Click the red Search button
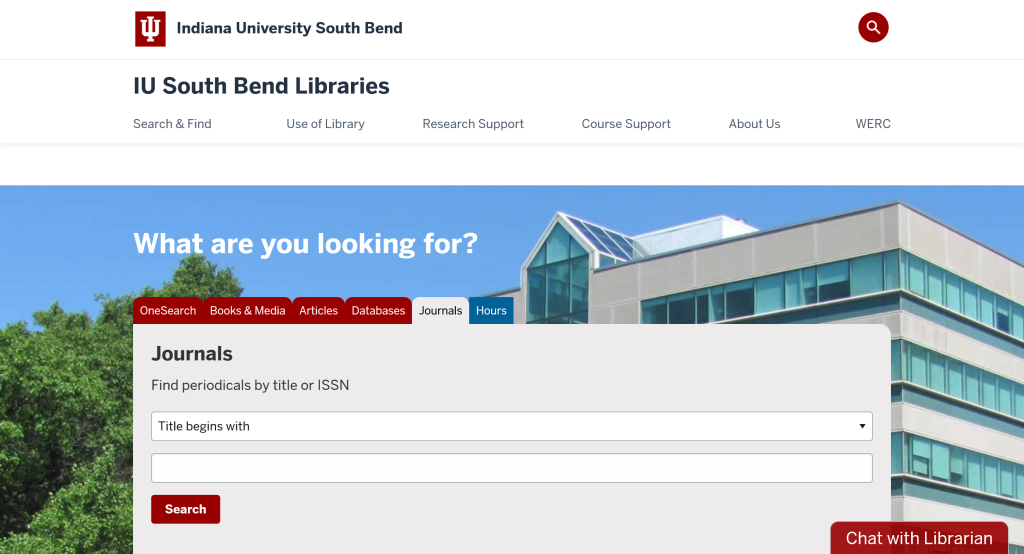This screenshot has width=1024, height=554. pos(185,509)
